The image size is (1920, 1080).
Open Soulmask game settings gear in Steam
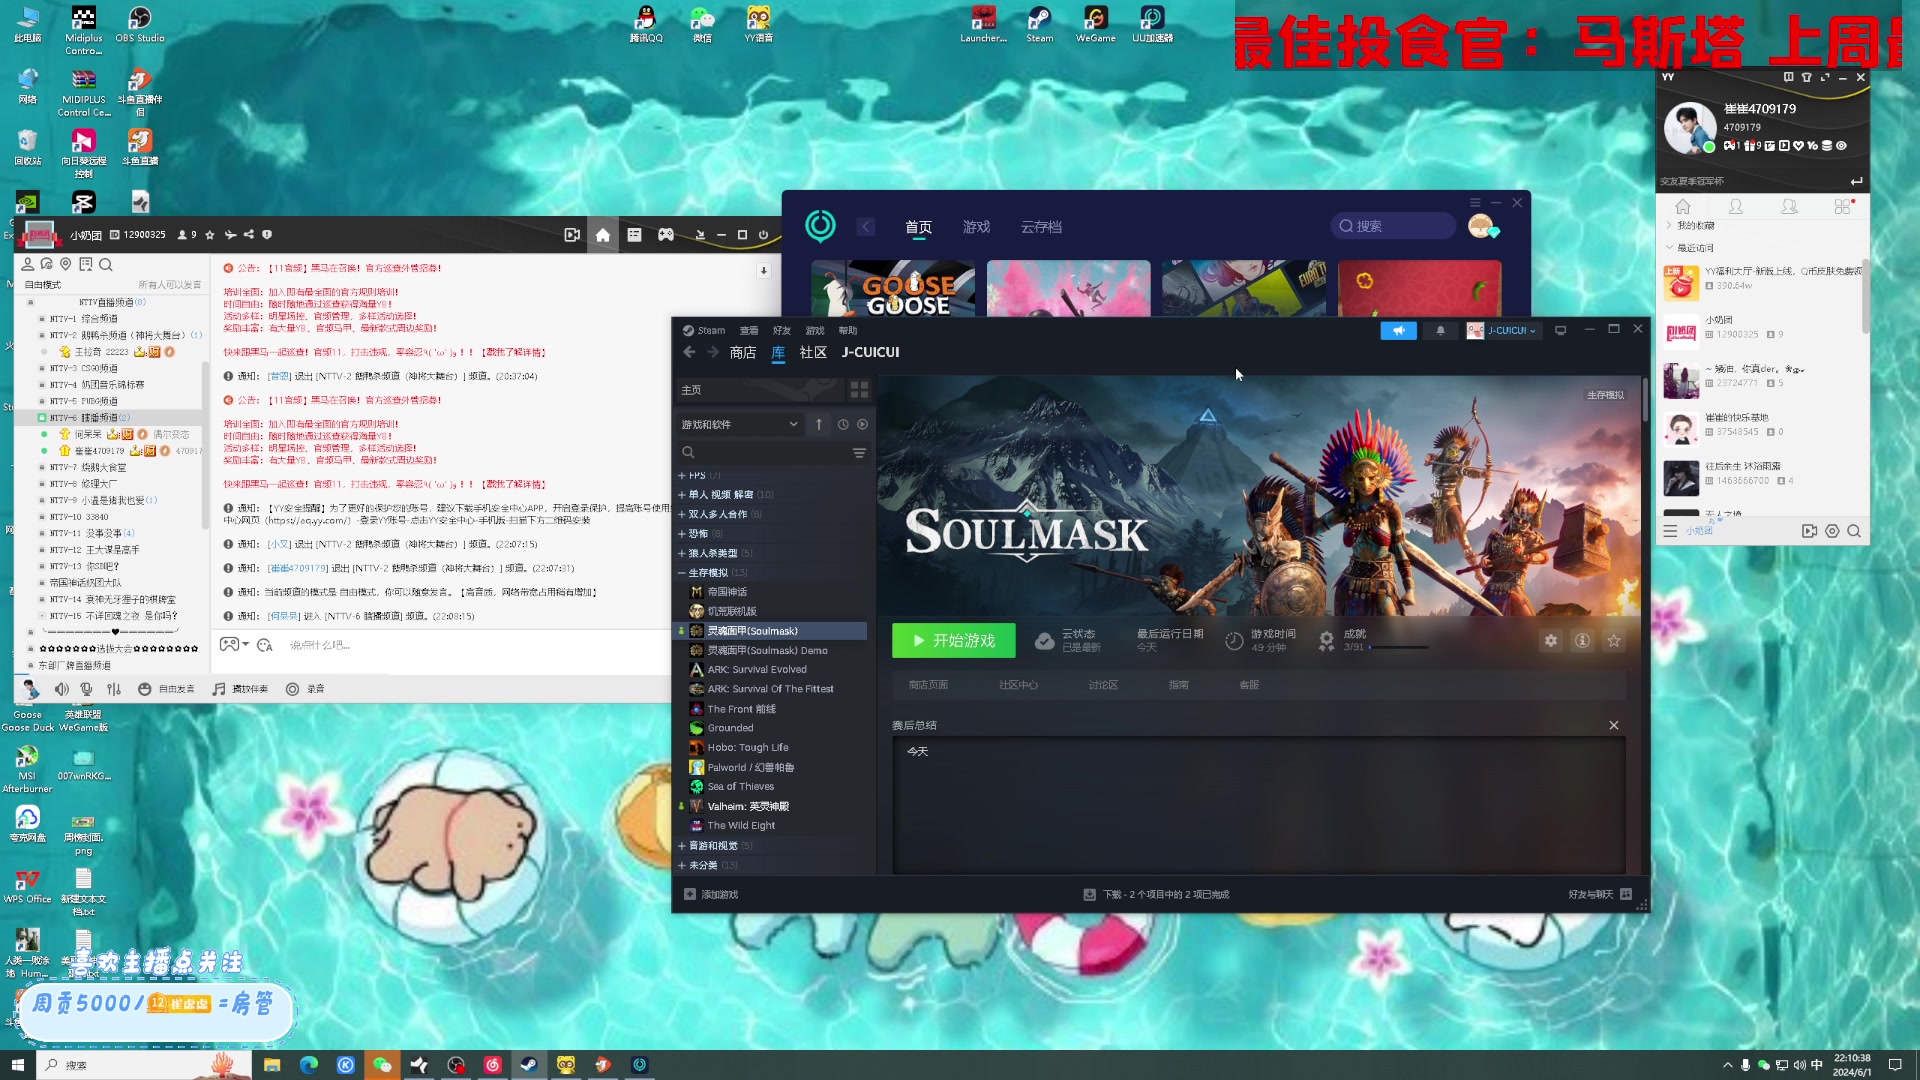(1550, 641)
